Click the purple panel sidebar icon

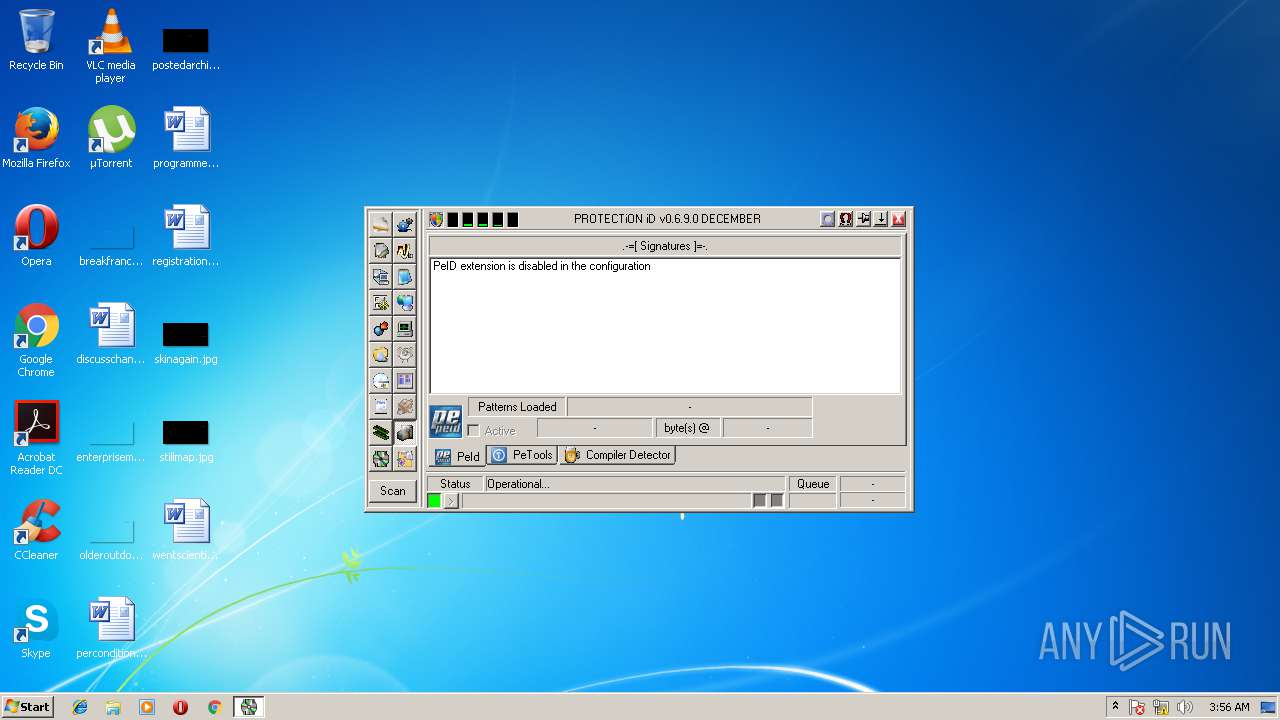404,380
